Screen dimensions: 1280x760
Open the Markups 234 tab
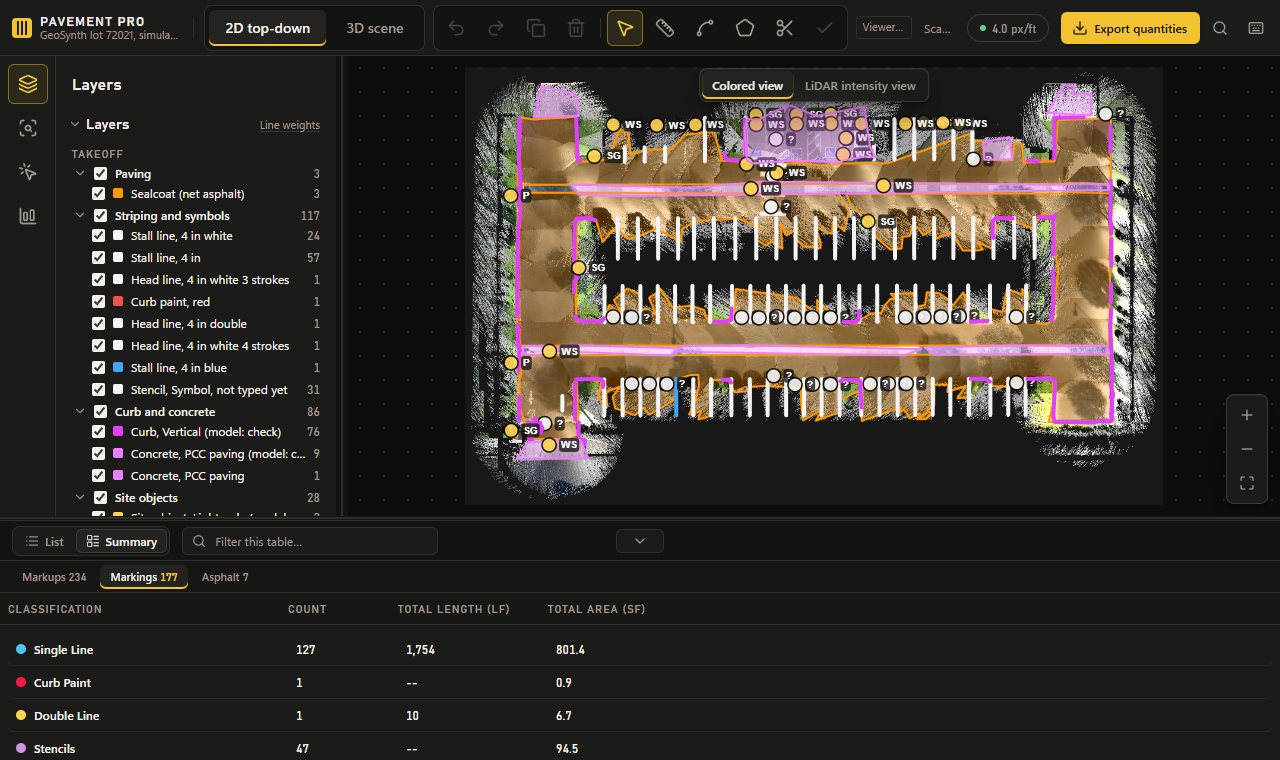(54, 577)
